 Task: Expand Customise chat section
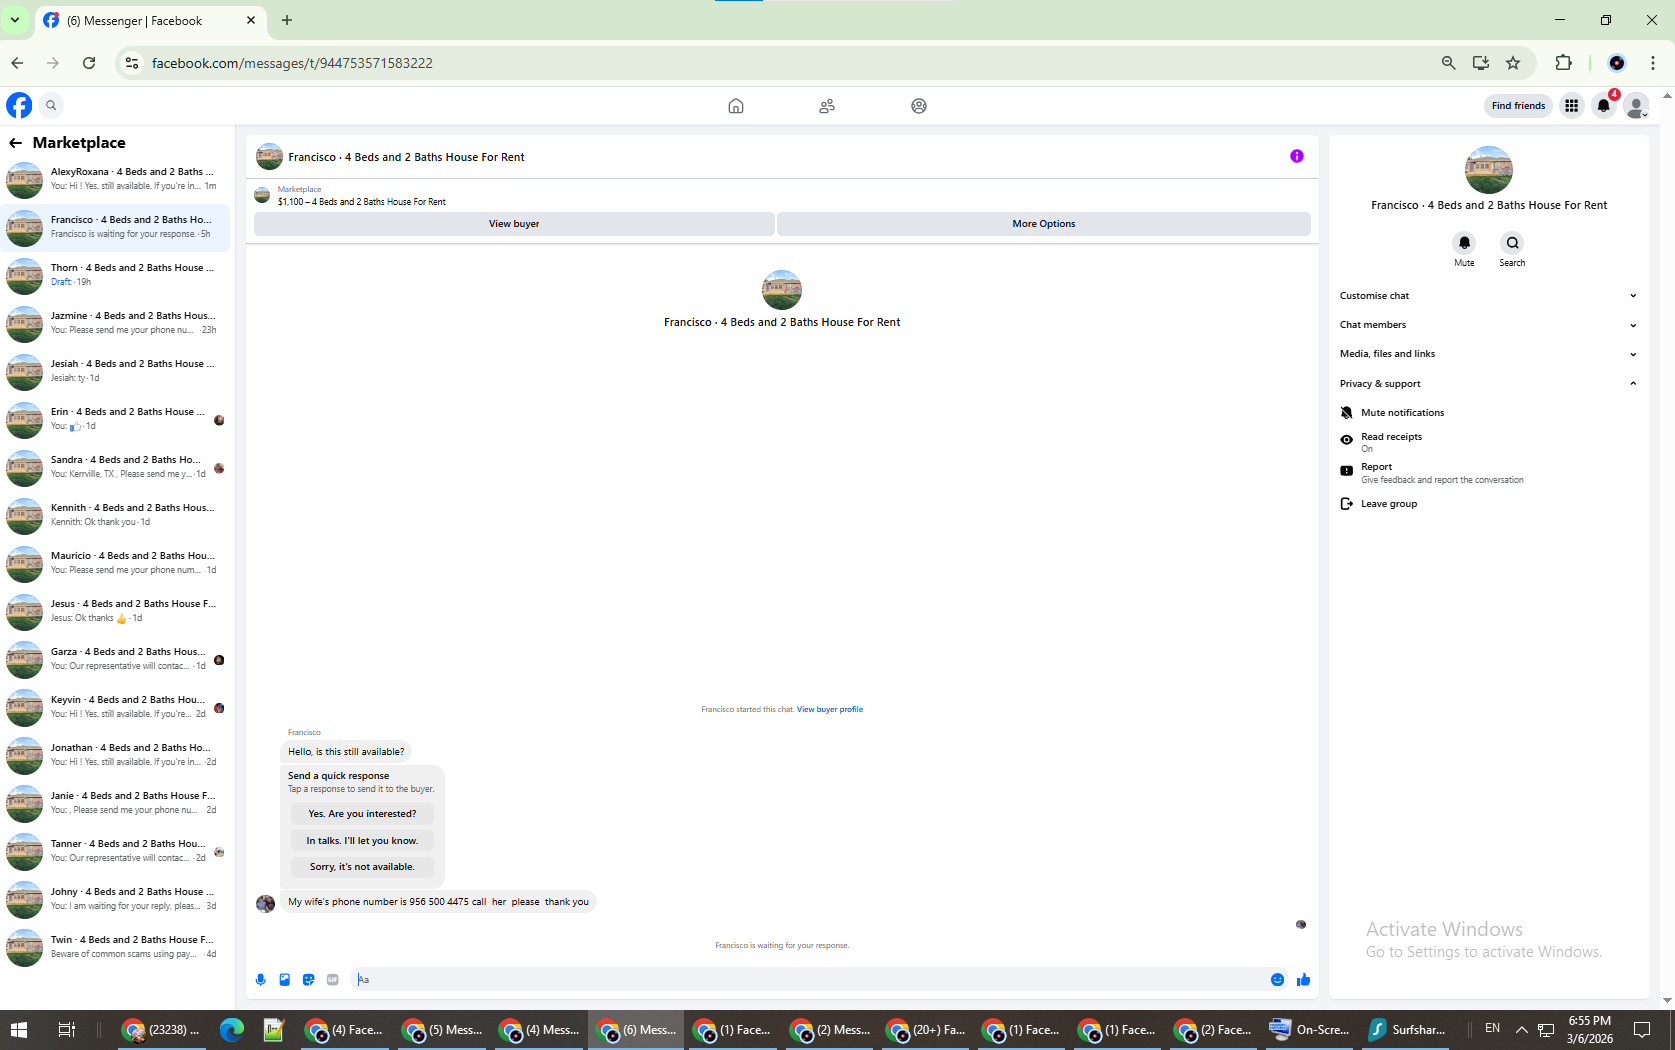click(1488, 296)
